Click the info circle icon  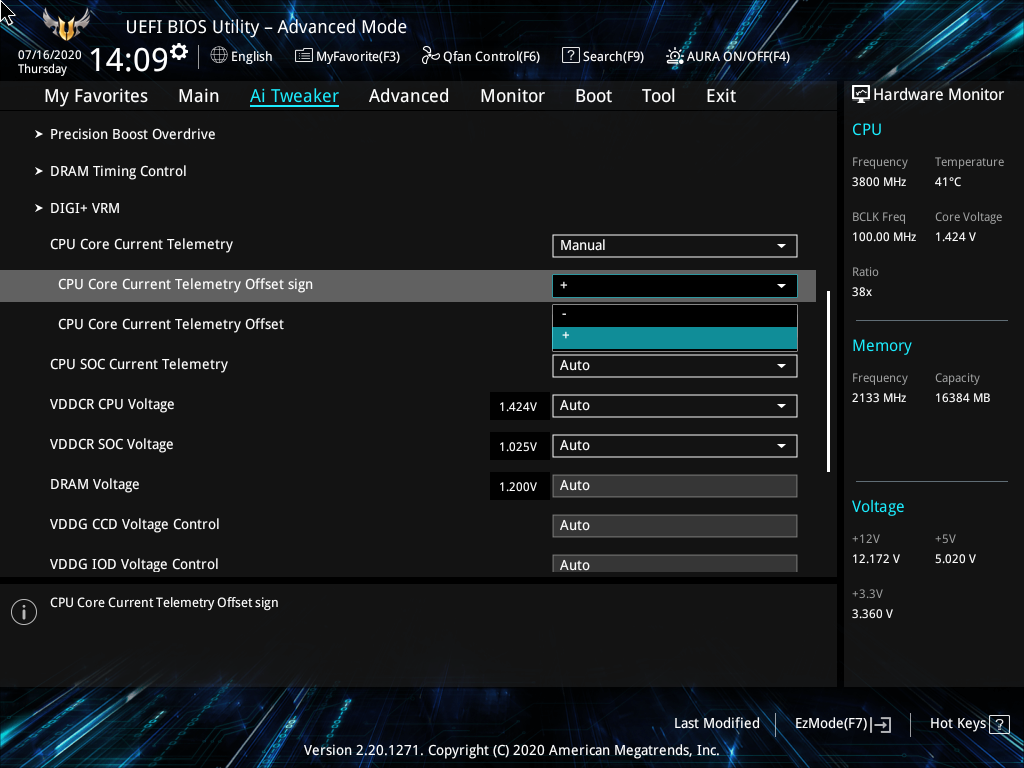pyautogui.click(x=24, y=612)
